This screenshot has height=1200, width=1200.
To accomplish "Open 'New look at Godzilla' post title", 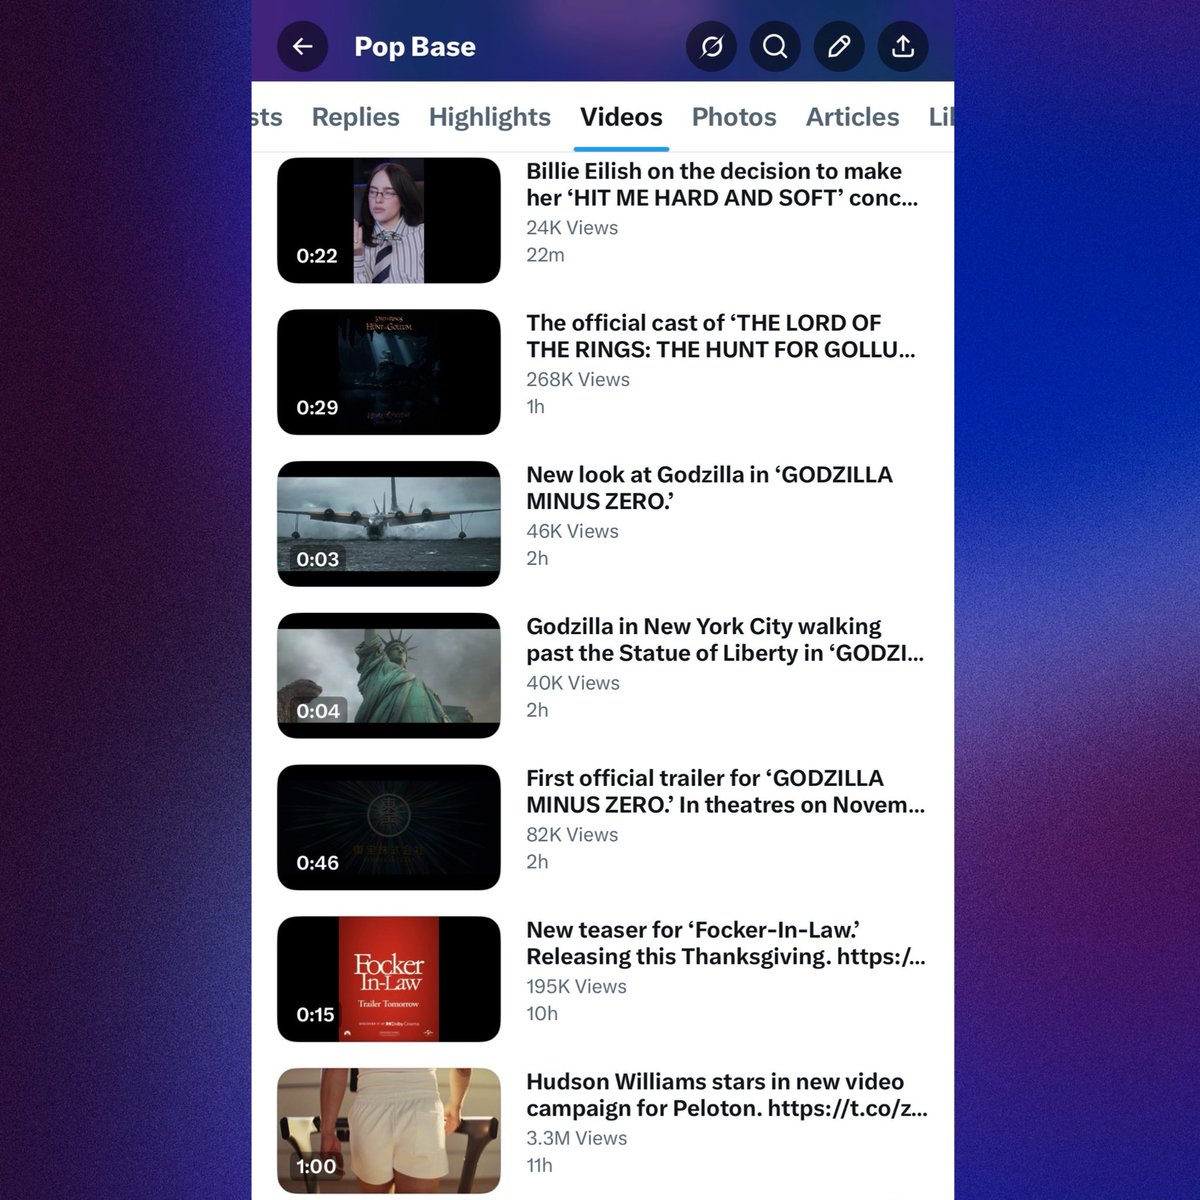I will point(710,488).
